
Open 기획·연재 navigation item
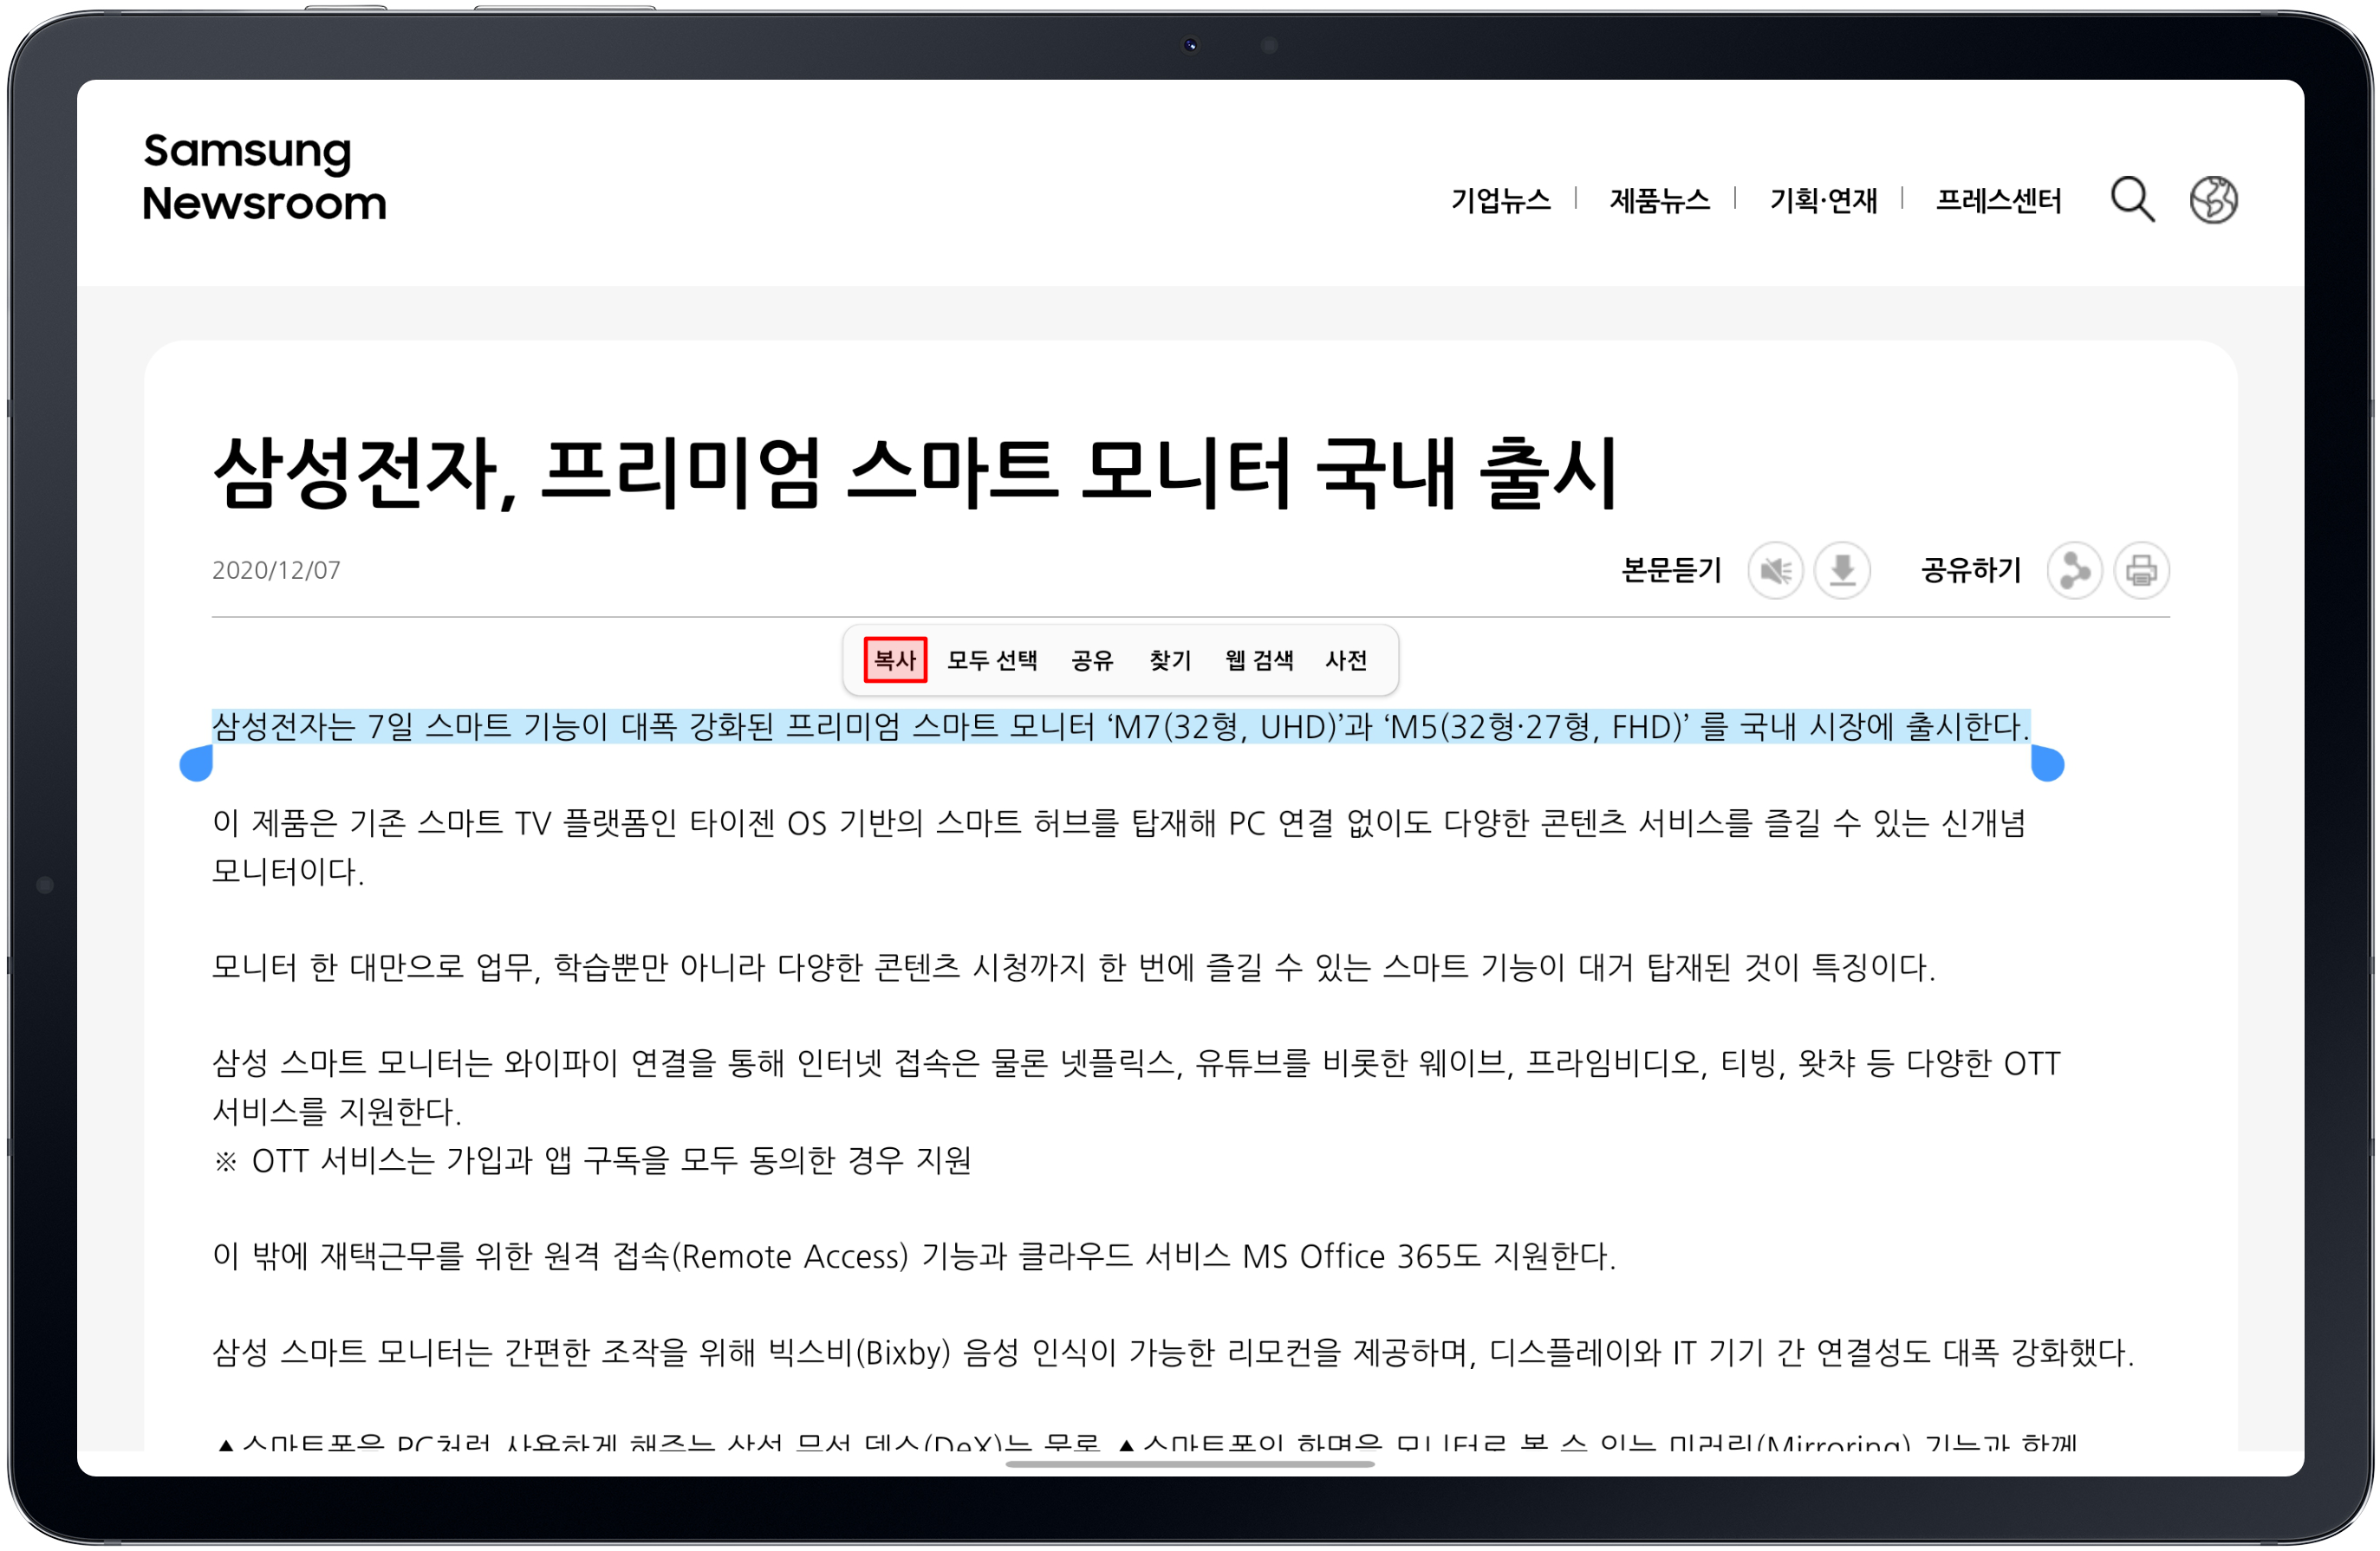click(1822, 201)
